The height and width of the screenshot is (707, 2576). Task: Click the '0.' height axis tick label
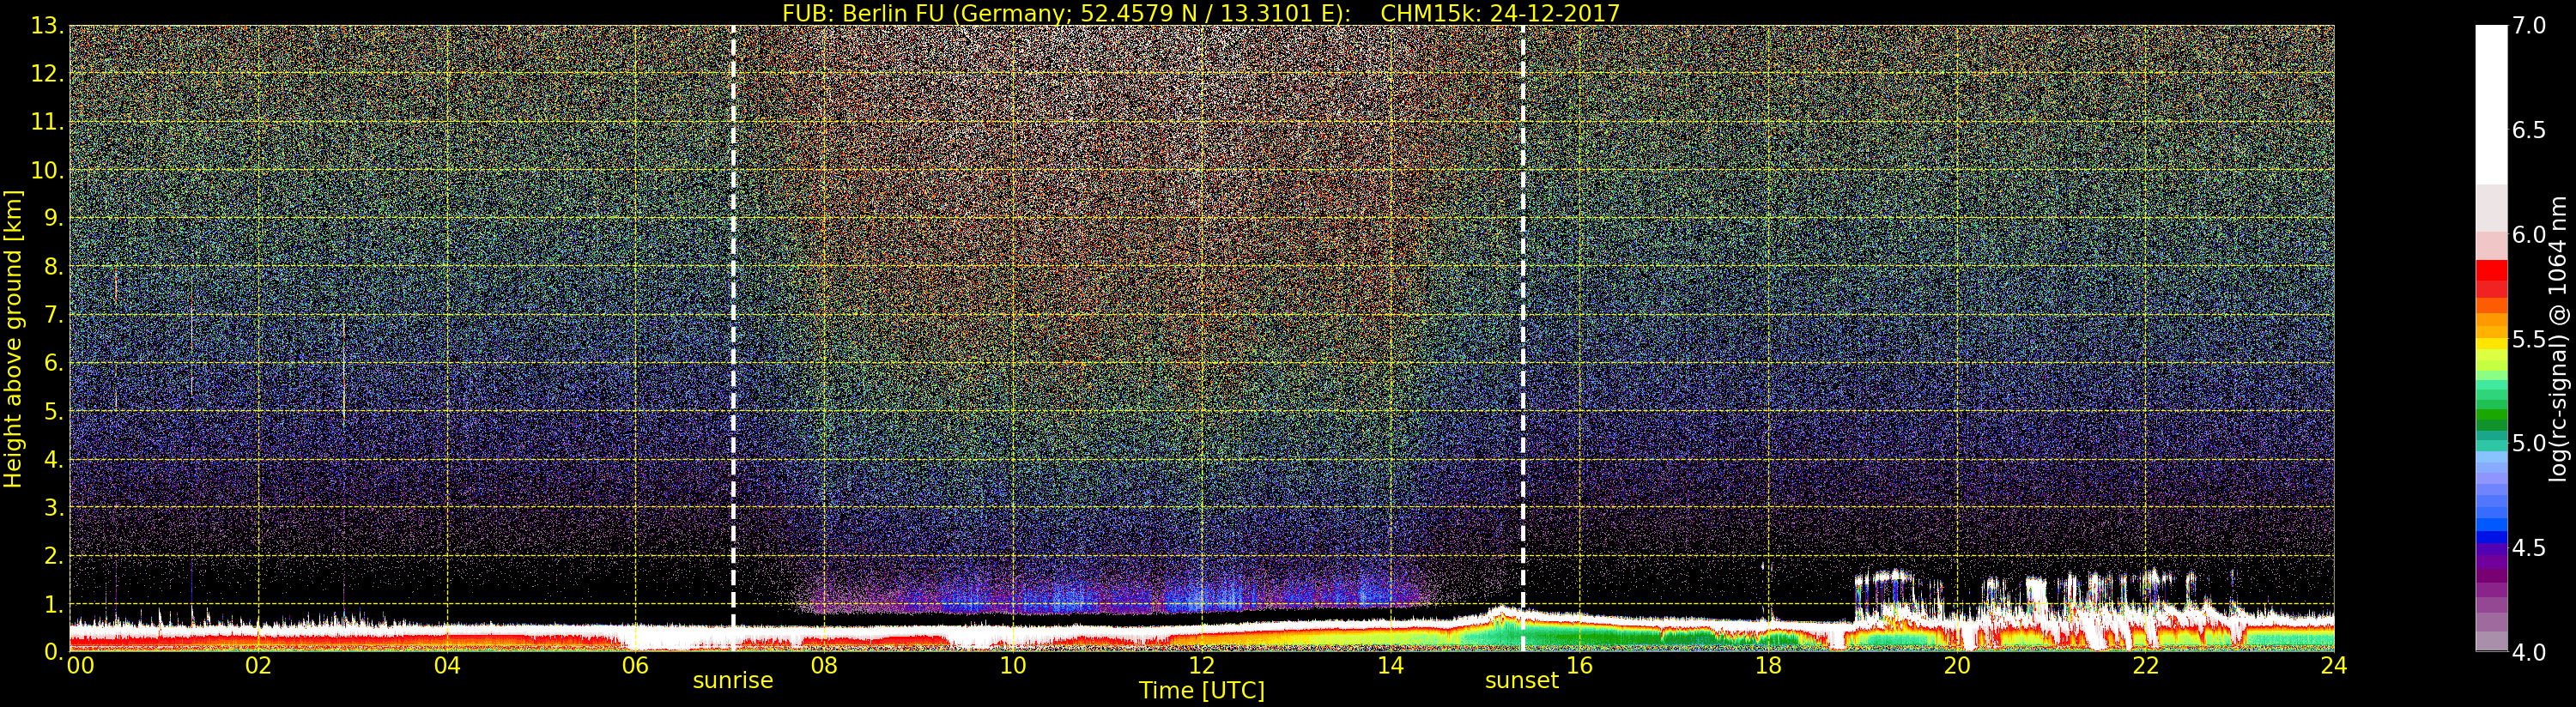[x=53, y=651]
